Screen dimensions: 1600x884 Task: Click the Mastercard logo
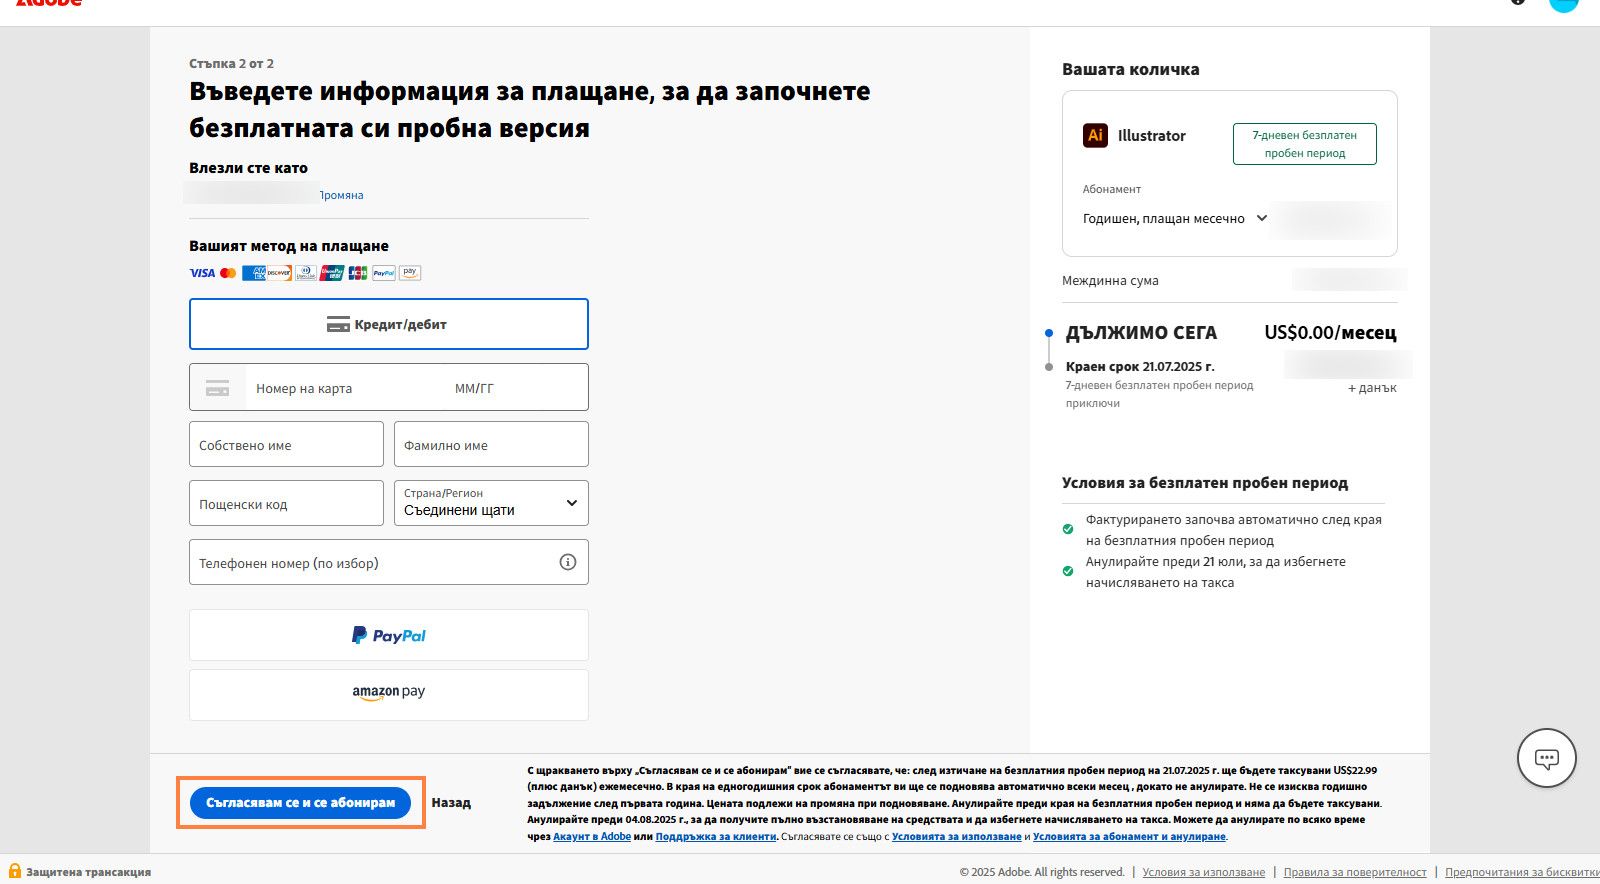click(228, 273)
